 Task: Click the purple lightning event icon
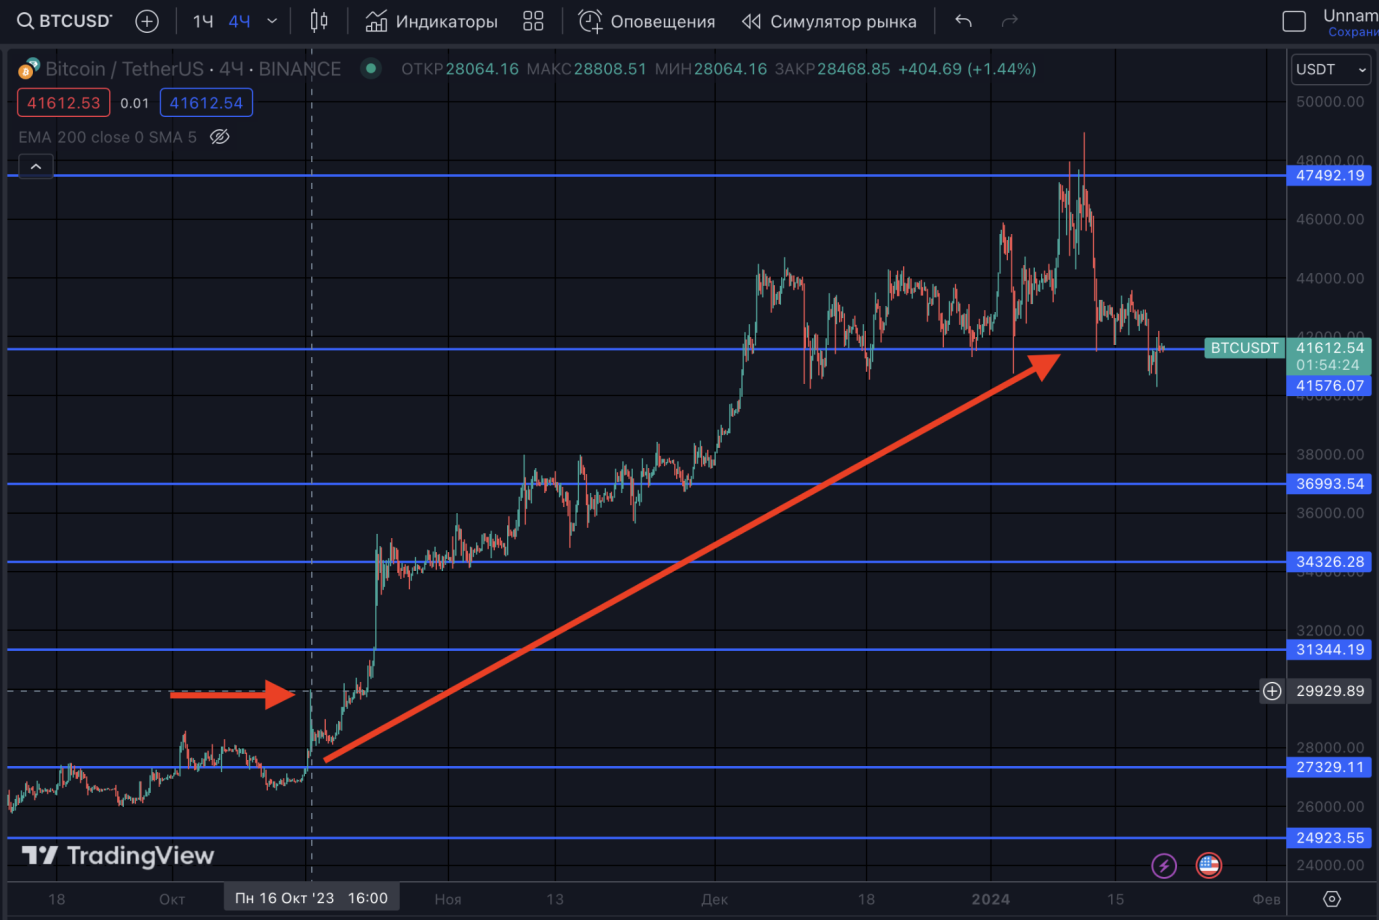click(x=1164, y=866)
